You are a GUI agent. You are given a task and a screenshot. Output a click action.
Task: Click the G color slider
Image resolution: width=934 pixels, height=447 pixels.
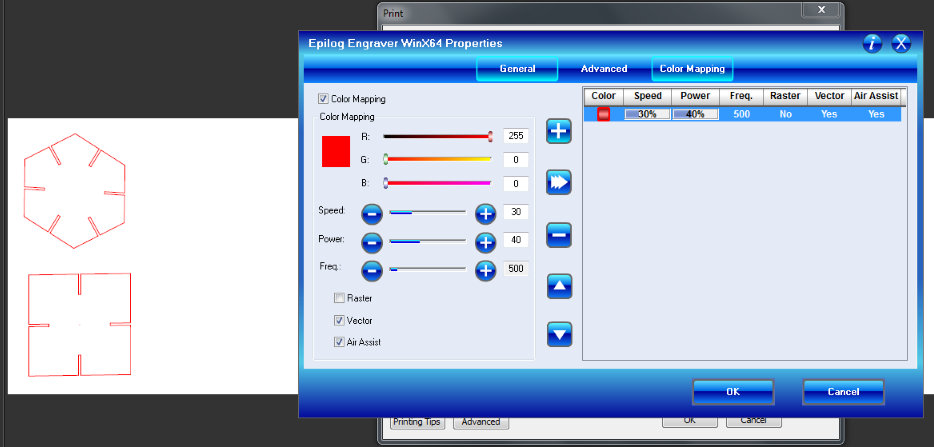437,159
